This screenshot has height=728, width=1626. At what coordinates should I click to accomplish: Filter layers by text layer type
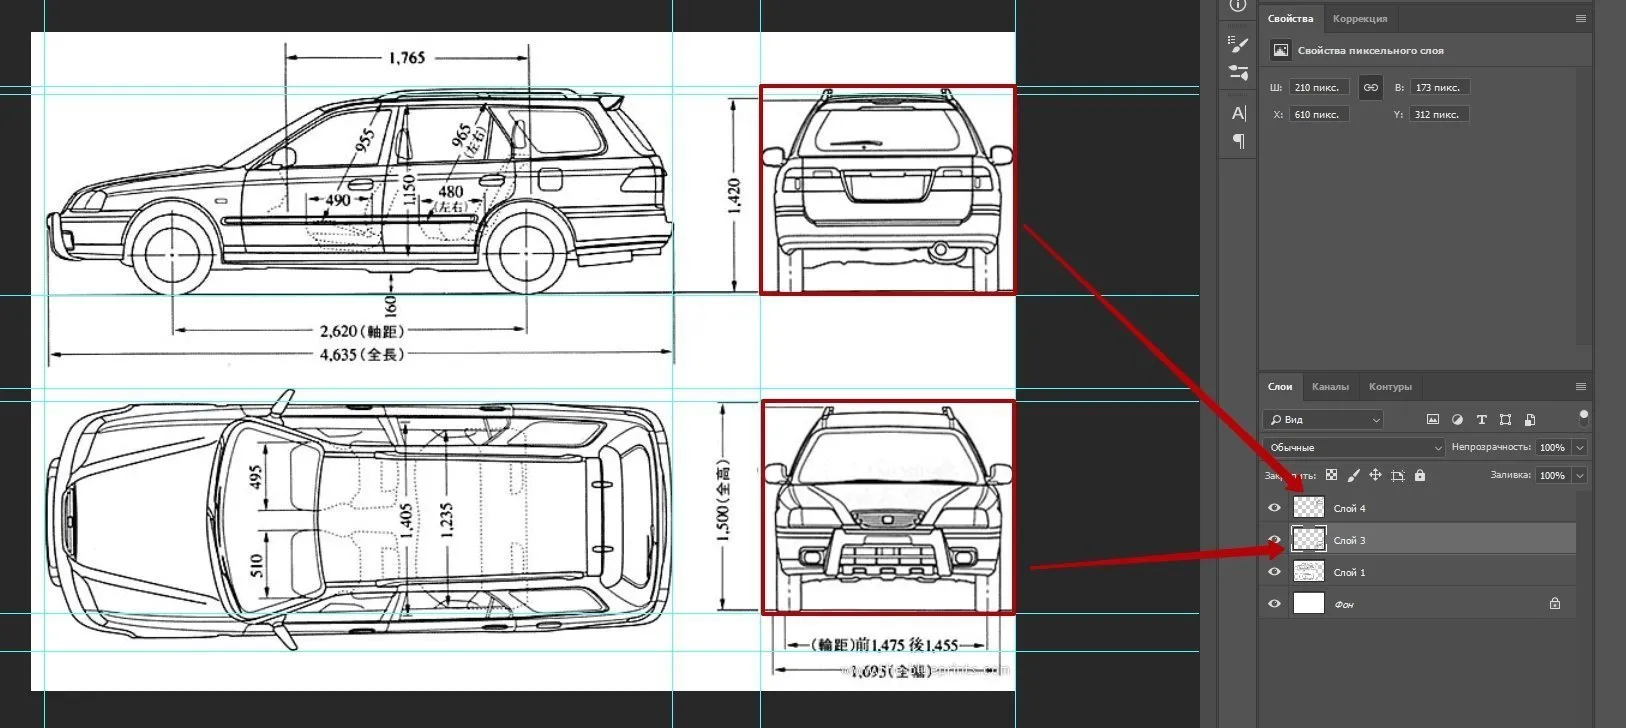[1481, 420]
